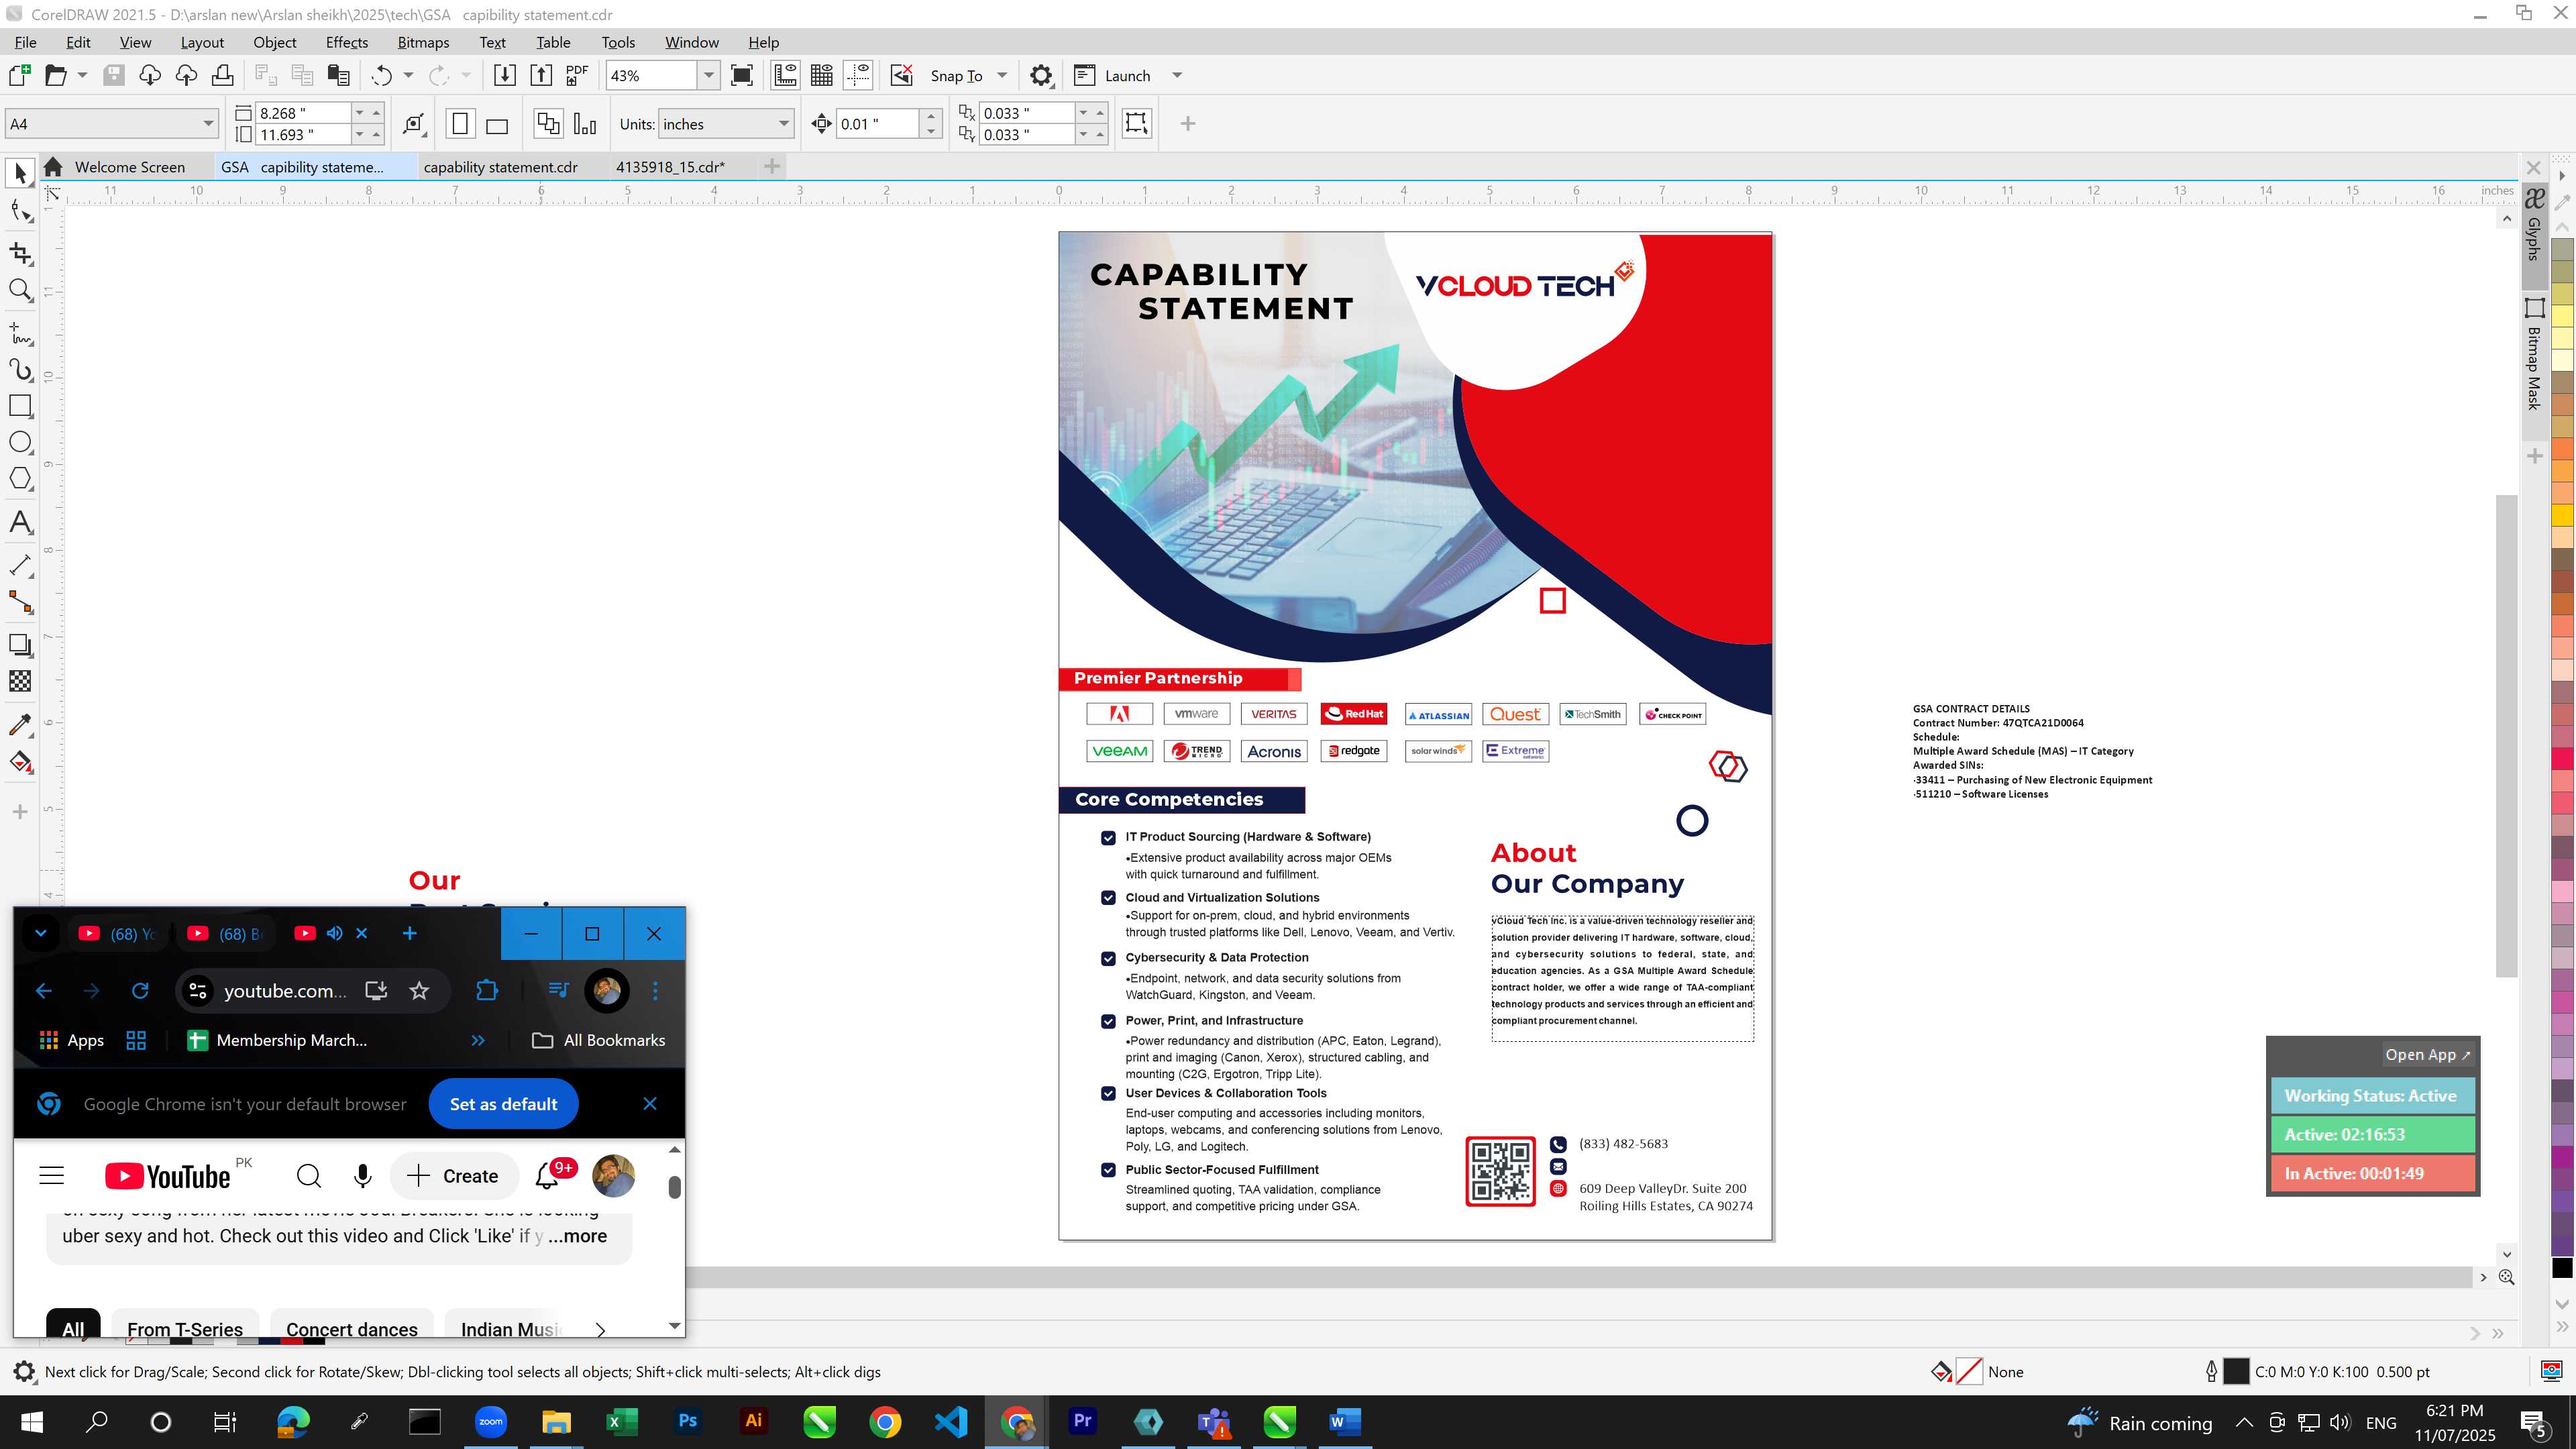Click the Print icon in toolbar
The image size is (2576, 1449).
point(222,75)
